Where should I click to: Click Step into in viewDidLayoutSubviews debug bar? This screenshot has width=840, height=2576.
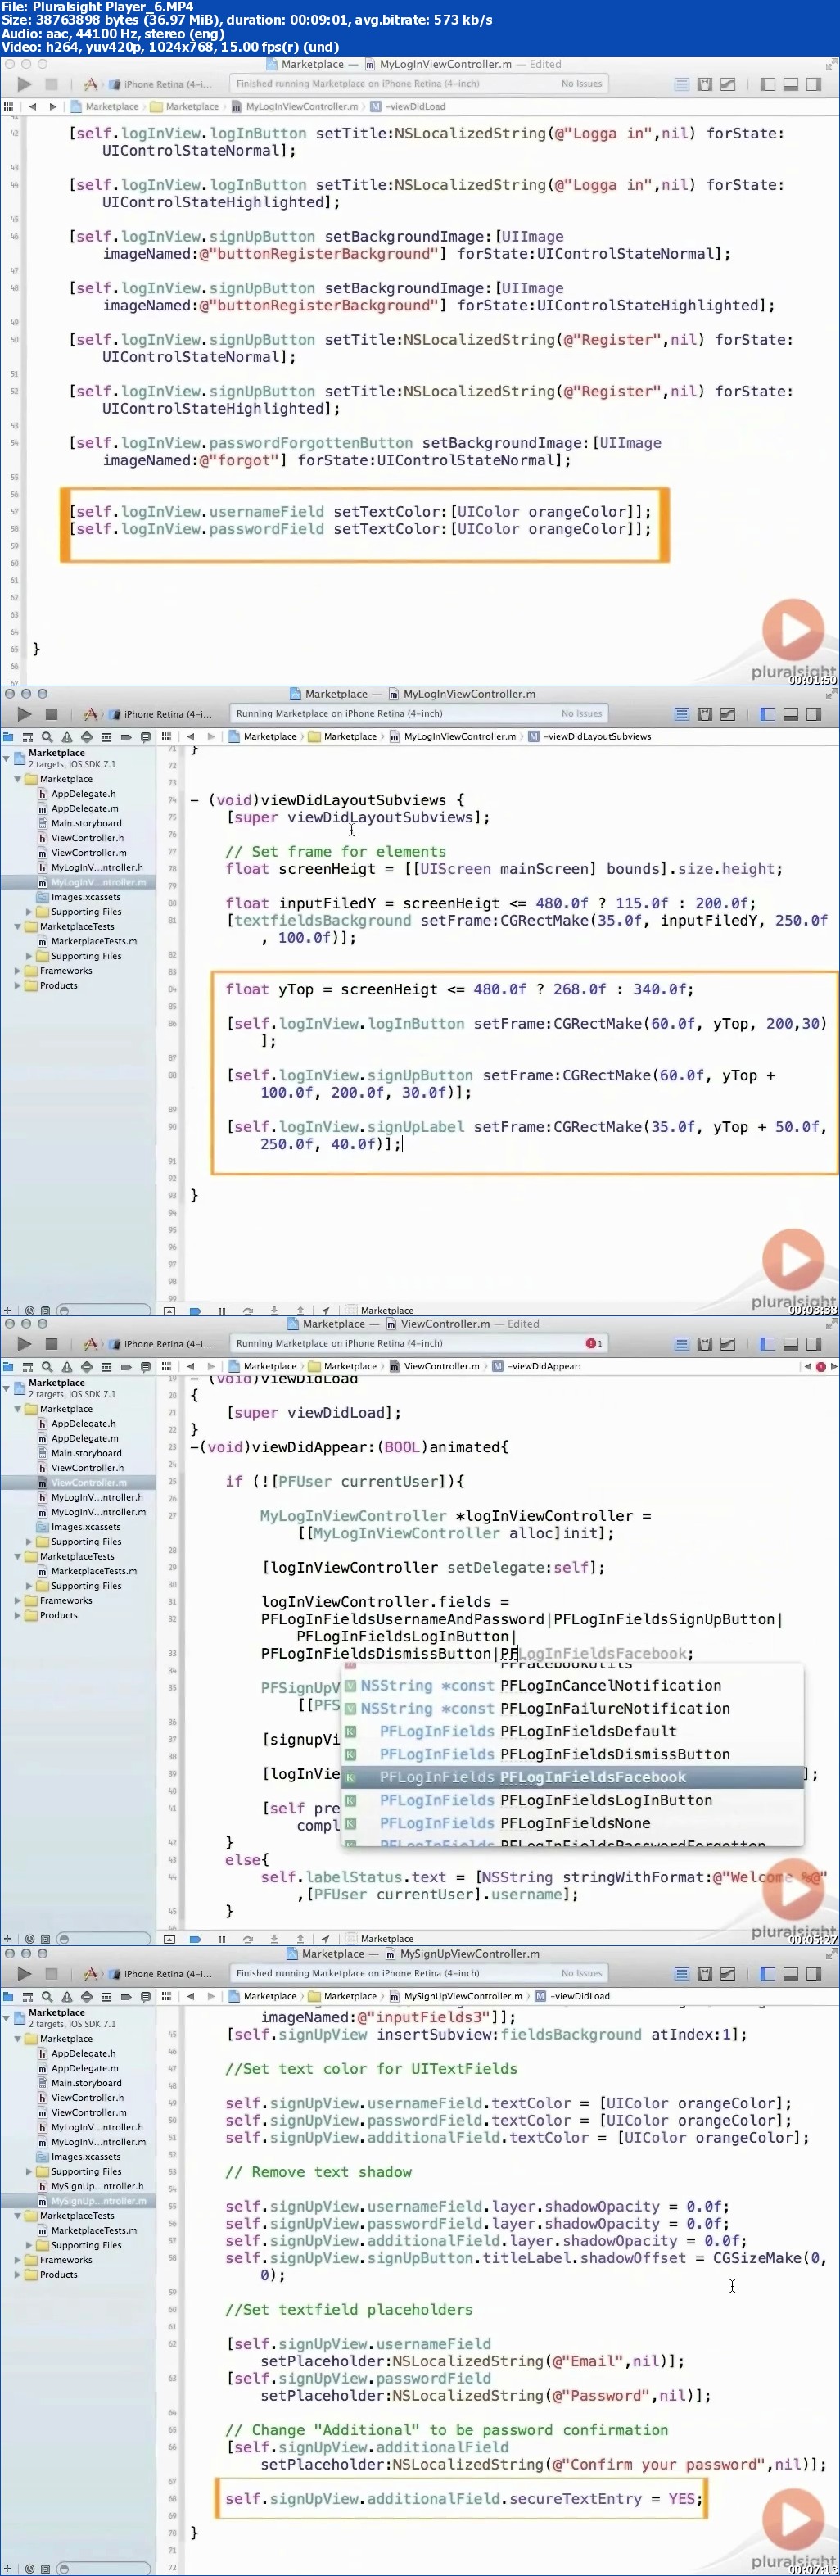pos(273,1310)
